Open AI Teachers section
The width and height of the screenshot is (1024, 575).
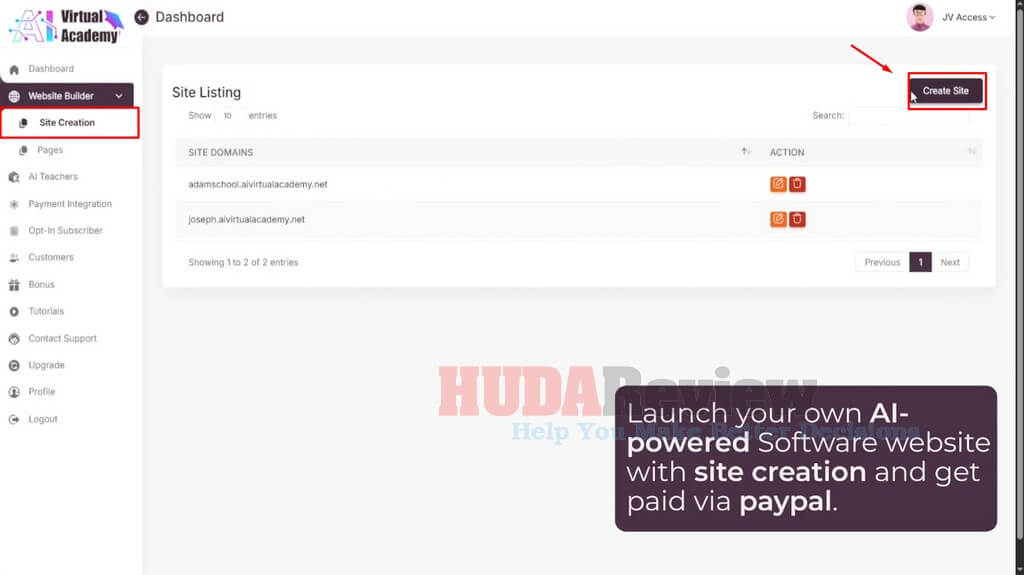point(52,177)
